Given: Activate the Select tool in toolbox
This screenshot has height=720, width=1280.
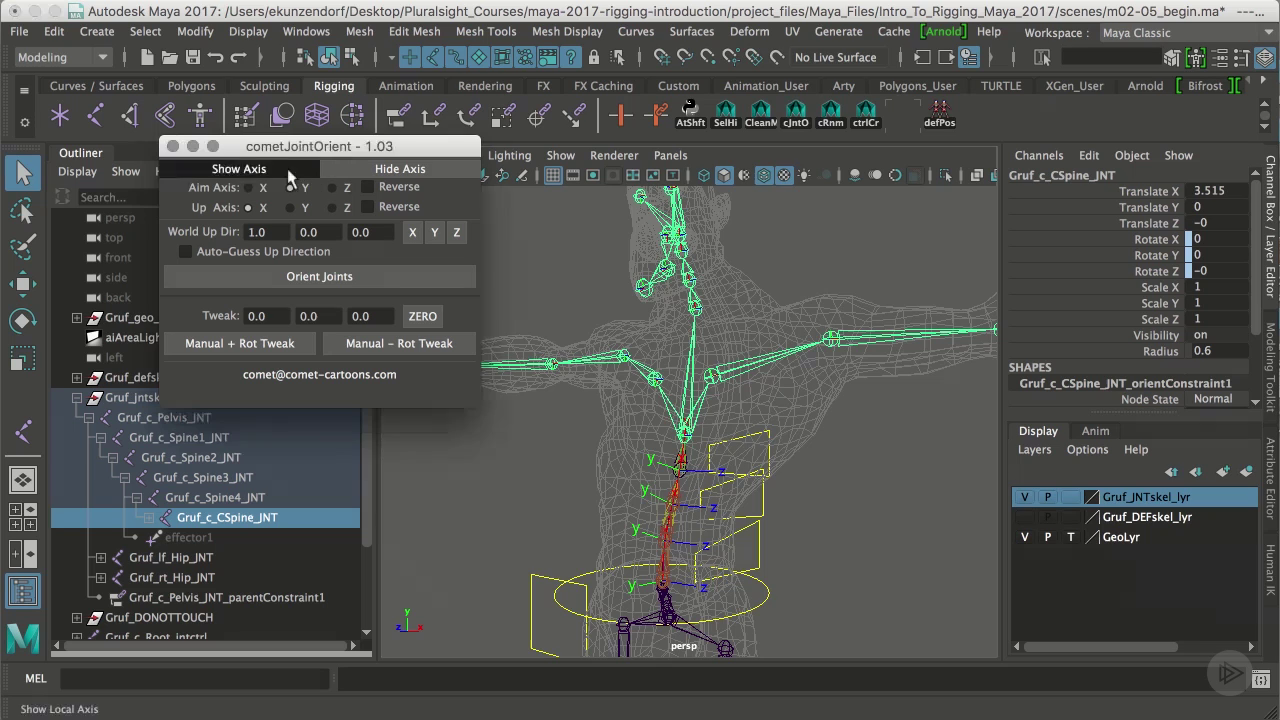Looking at the screenshot, I should pyautogui.click(x=23, y=173).
